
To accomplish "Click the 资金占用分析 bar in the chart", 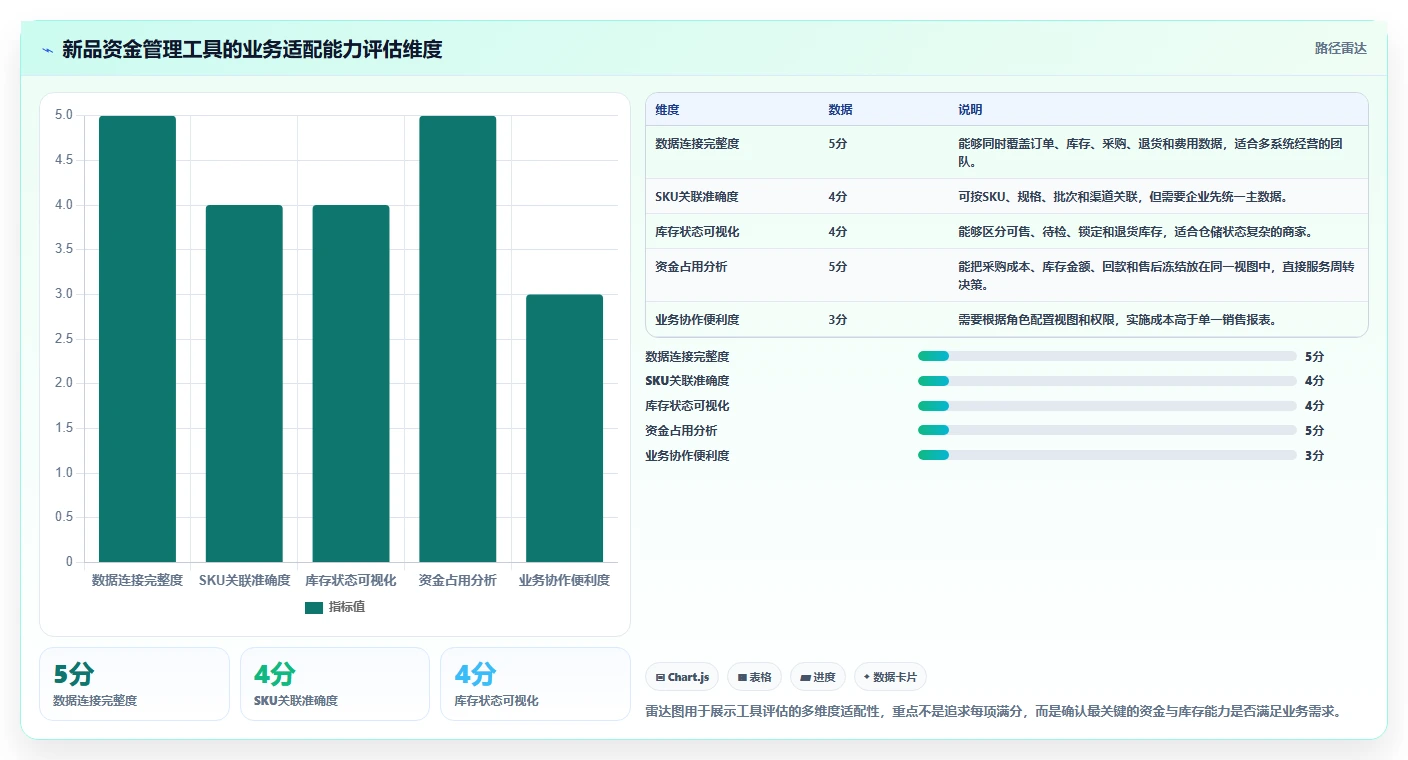I will [458, 339].
